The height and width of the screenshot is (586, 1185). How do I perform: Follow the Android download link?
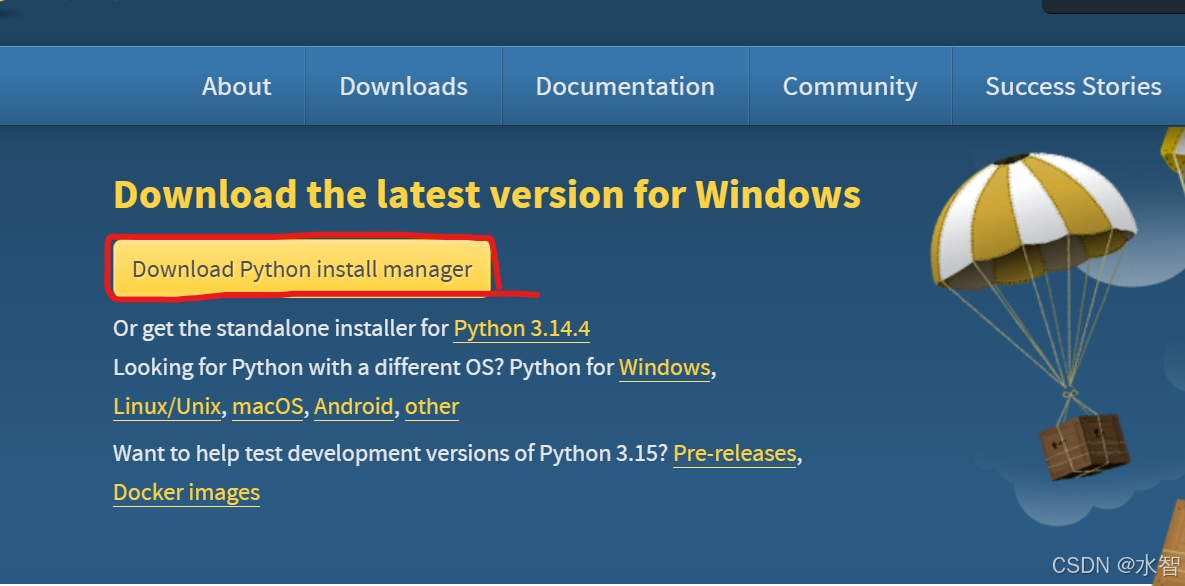pyautogui.click(x=354, y=407)
